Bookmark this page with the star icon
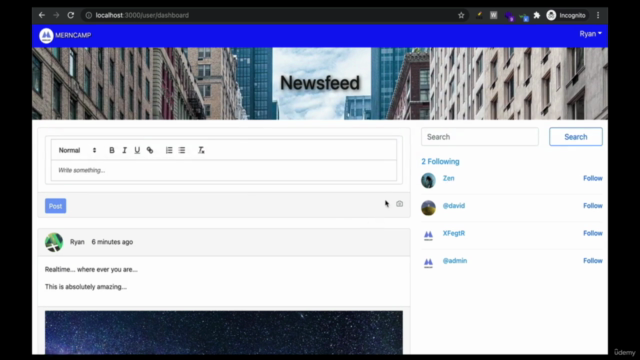Viewport: 640px width, 360px height. click(461, 15)
